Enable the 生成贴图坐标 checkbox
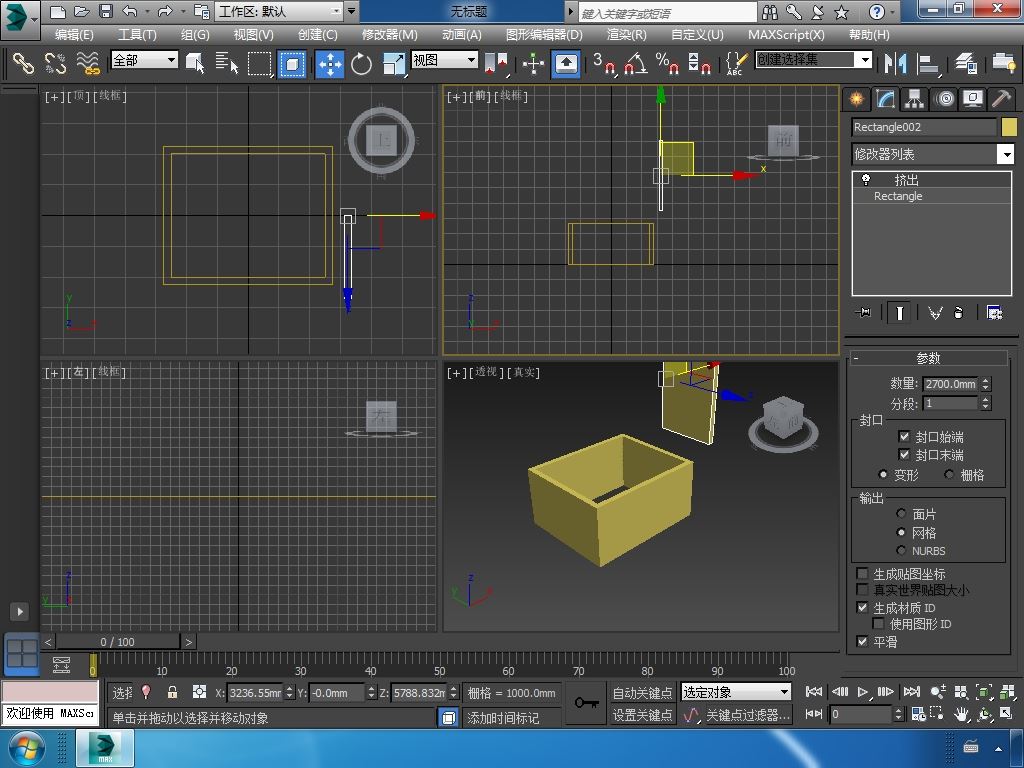1024x768 pixels. 863,574
